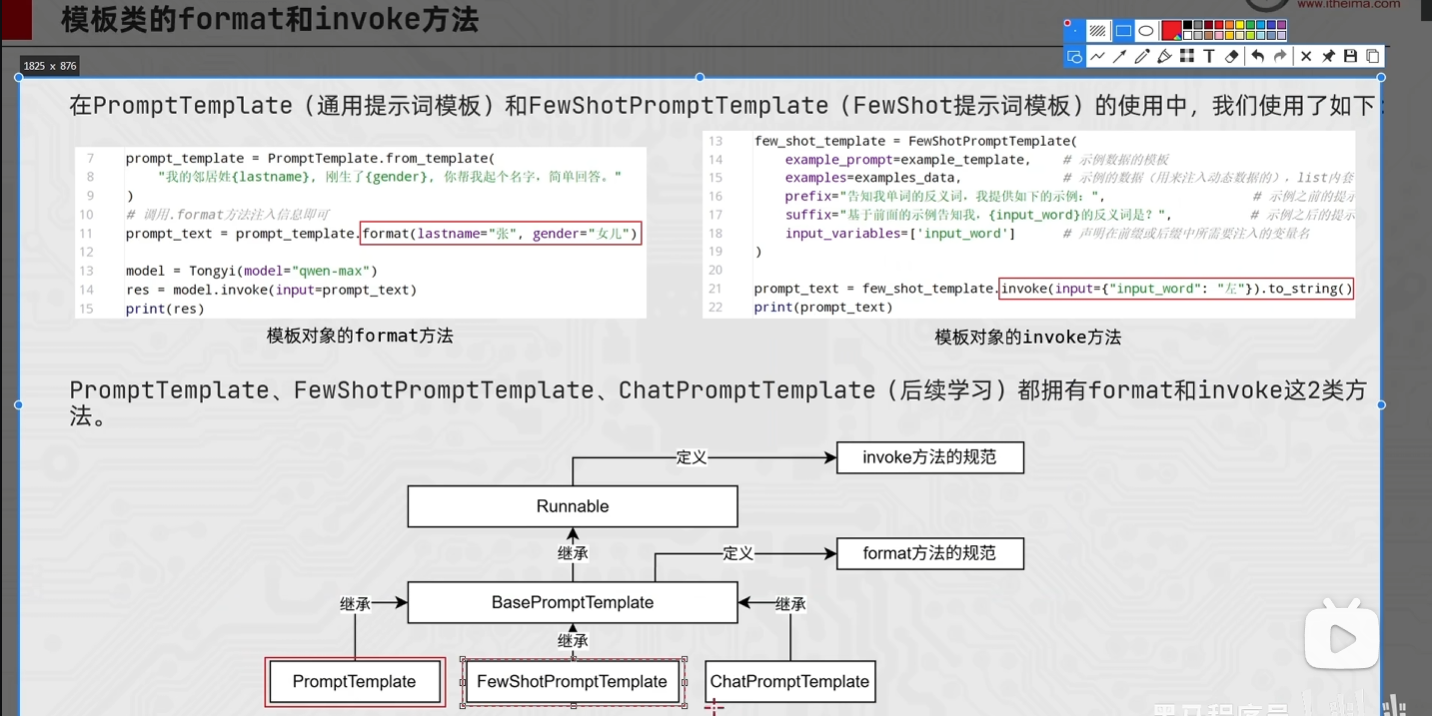Pick the black color swatch
Image resolution: width=1432 pixels, height=716 pixels.
1187,25
